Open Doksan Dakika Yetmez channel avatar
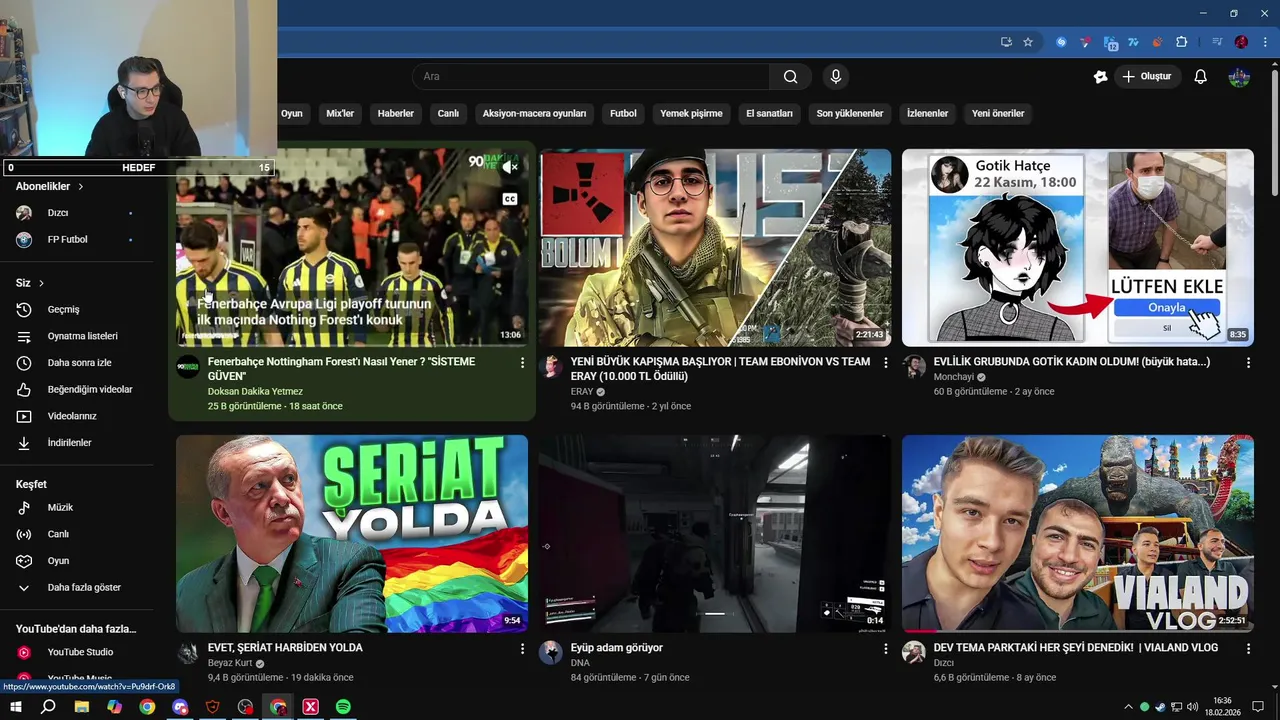1280x720 pixels. pyautogui.click(x=188, y=367)
